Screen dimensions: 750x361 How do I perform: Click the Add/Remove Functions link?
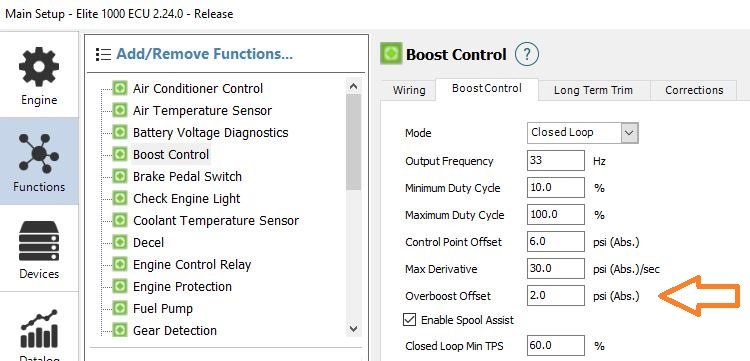[204, 54]
